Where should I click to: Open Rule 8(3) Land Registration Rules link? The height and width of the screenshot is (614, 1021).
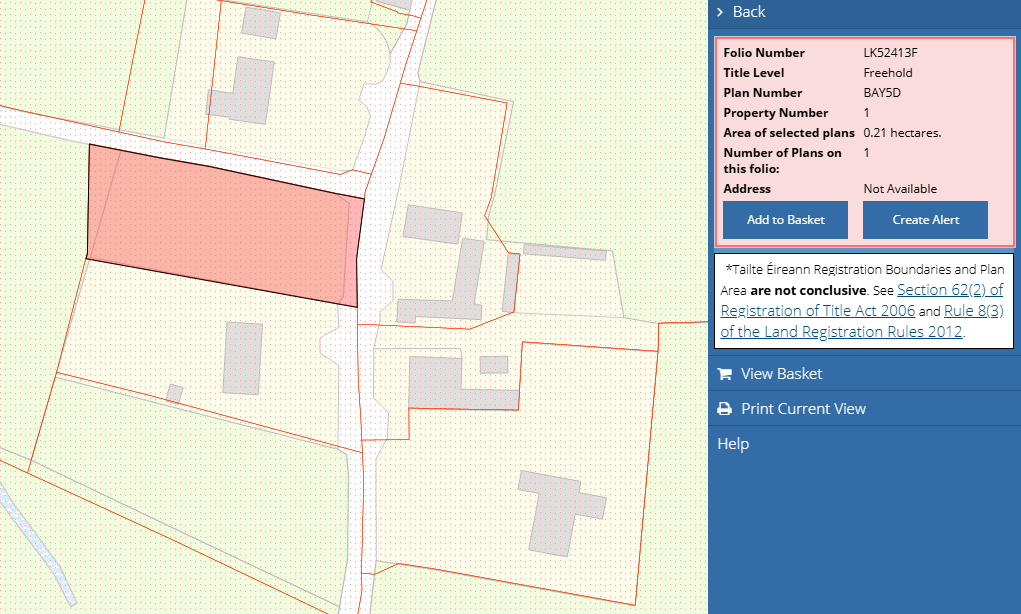[972, 311]
